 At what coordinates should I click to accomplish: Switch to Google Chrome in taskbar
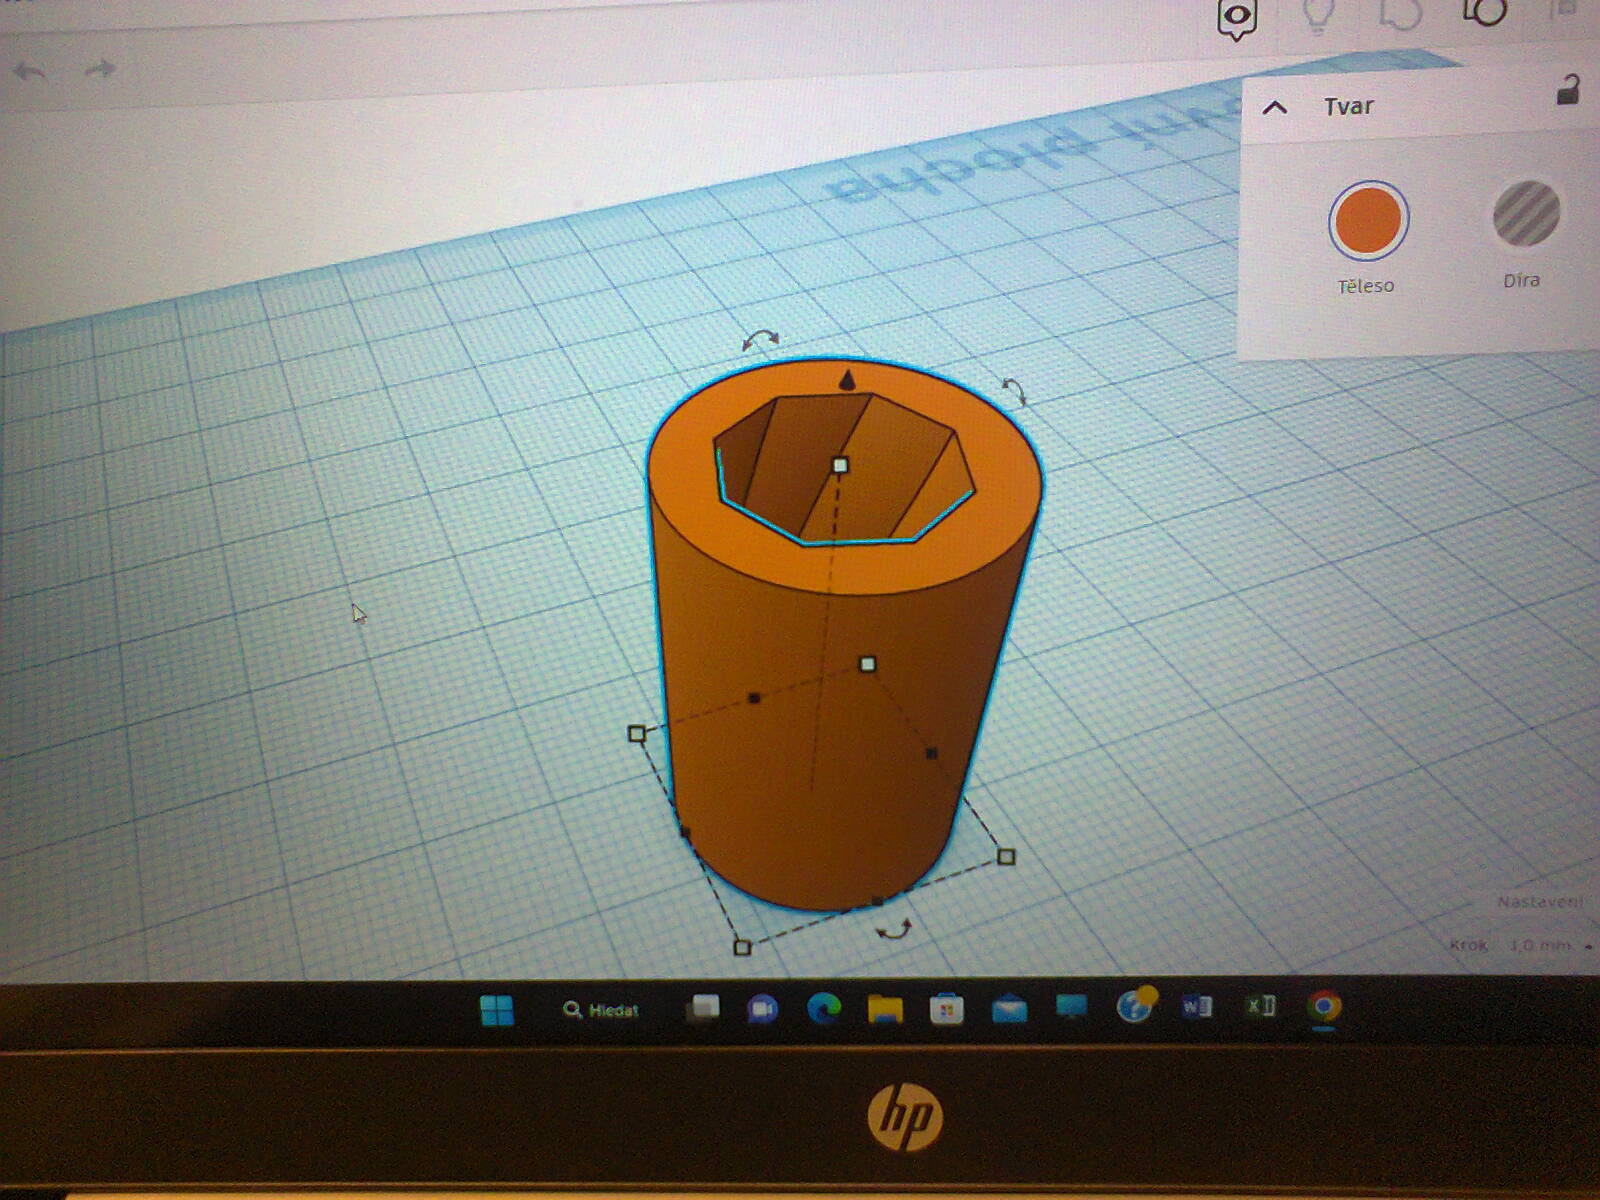point(1324,1006)
